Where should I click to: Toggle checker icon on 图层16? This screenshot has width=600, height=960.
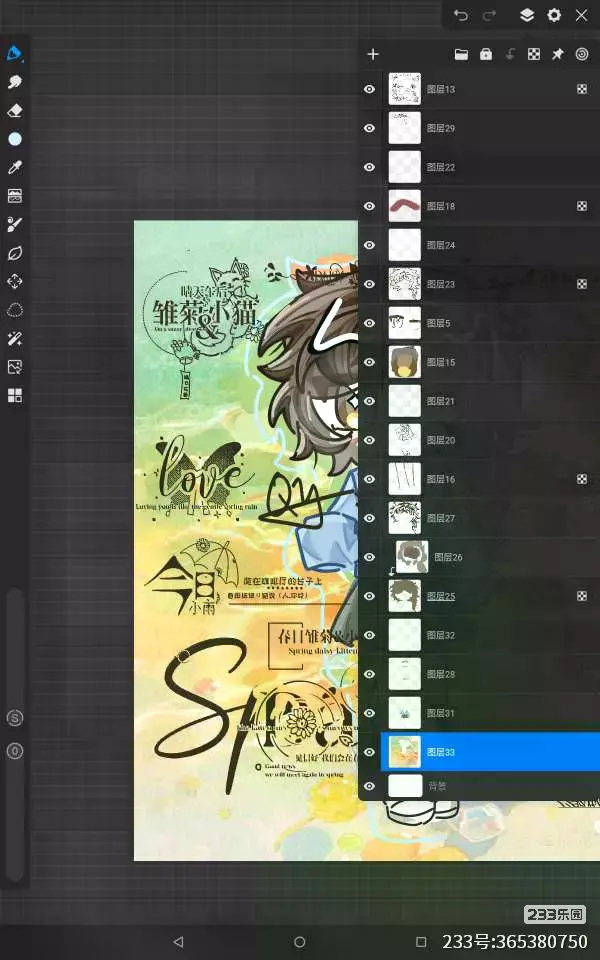tap(582, 479)
